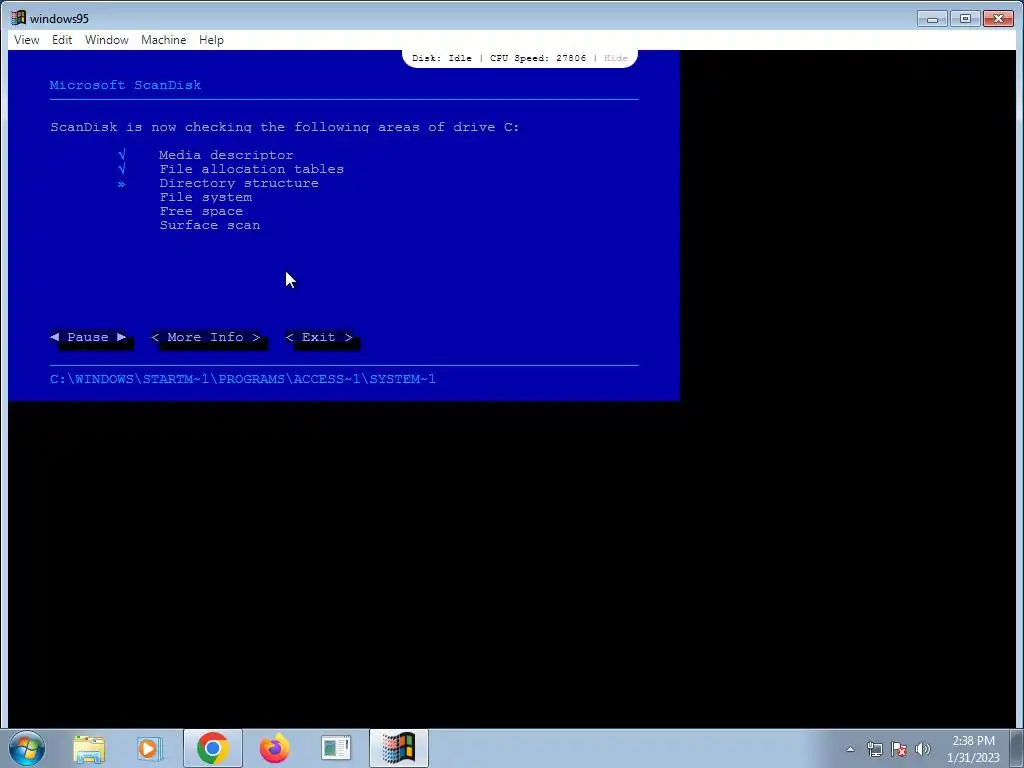Screen dimensions: 1024x768
Task: Click the 'Surface scan' line
Action: 210,225
